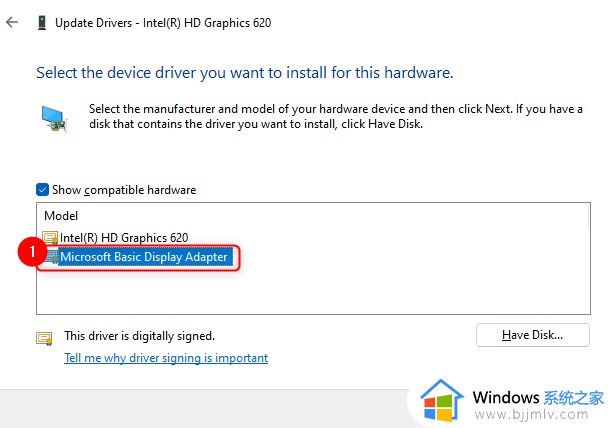This screenshot has height=428, width=609.
Task: Click the display adapter hardware icon
Action: click(54, 118)
